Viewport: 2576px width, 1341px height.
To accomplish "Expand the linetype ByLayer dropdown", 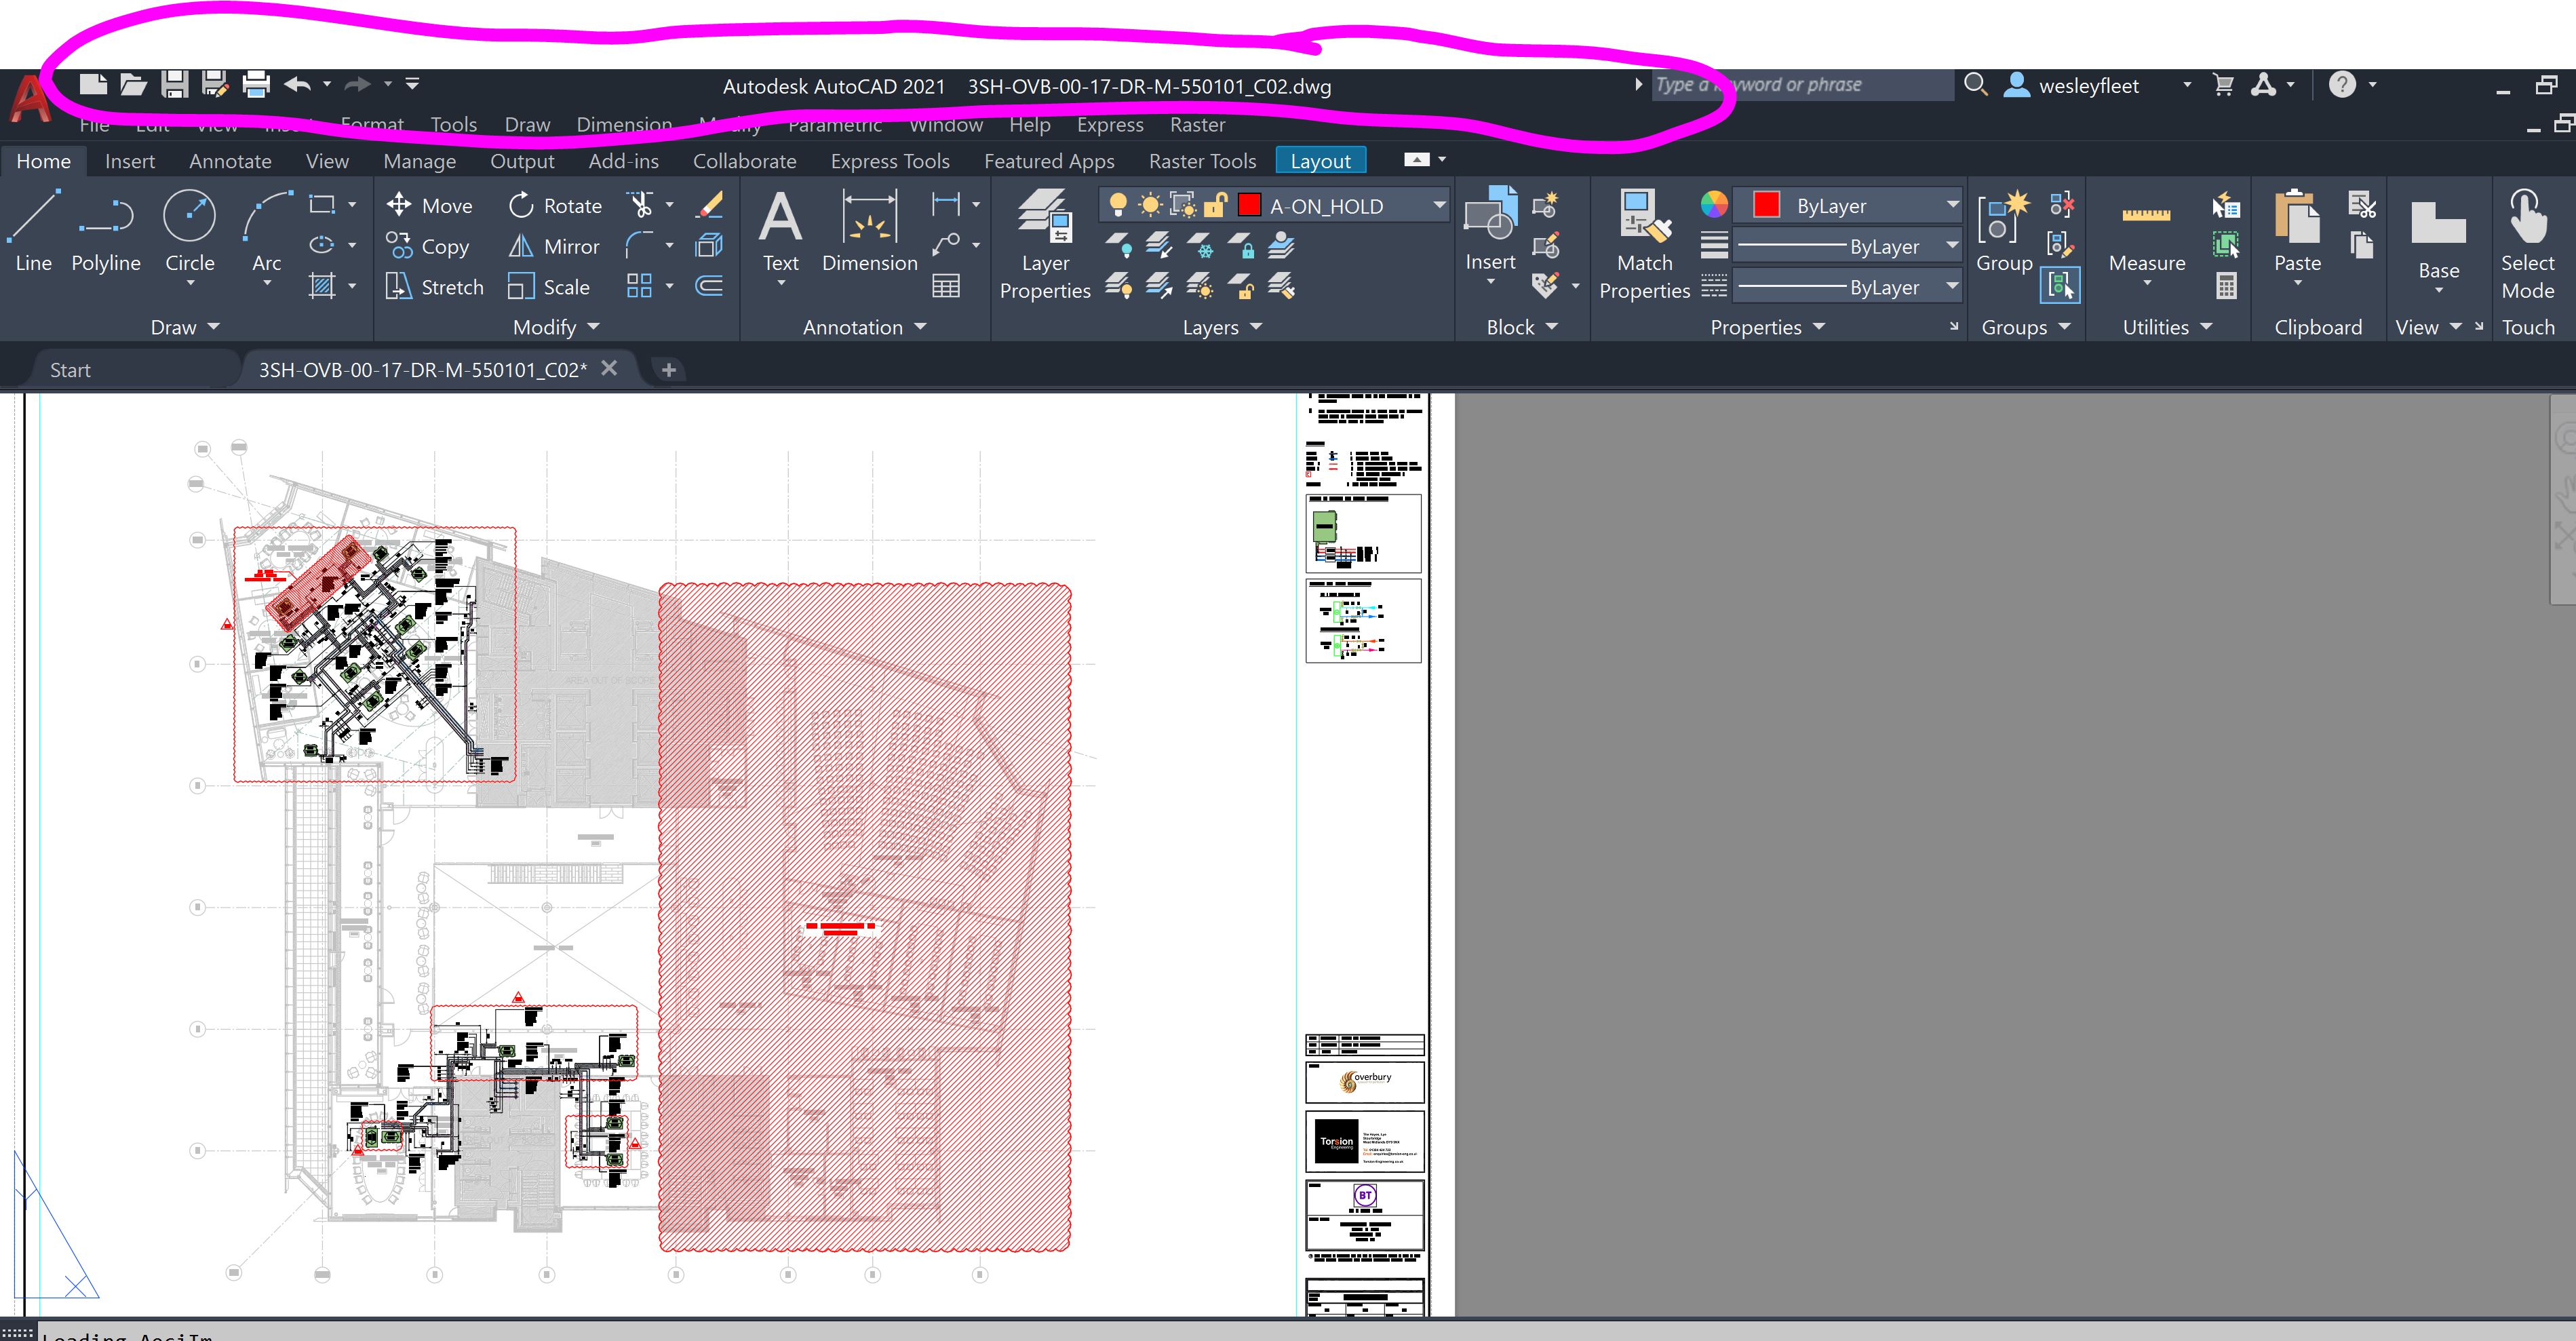I will pos(1951,245).
